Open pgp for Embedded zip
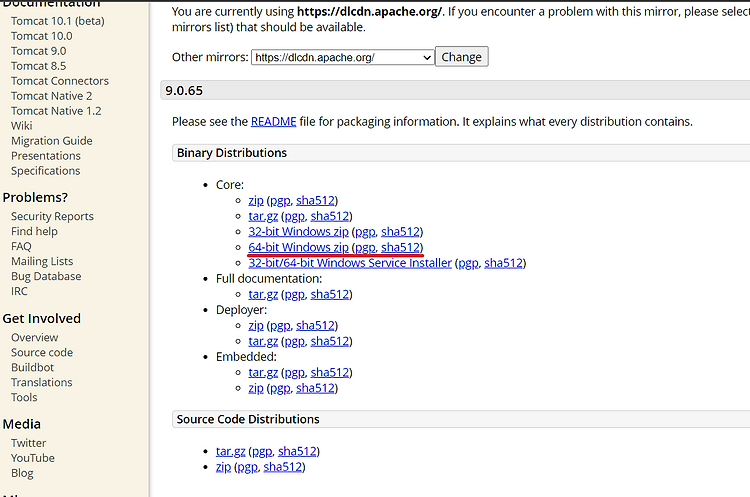 pyautogui.click(x=280, y=388)
